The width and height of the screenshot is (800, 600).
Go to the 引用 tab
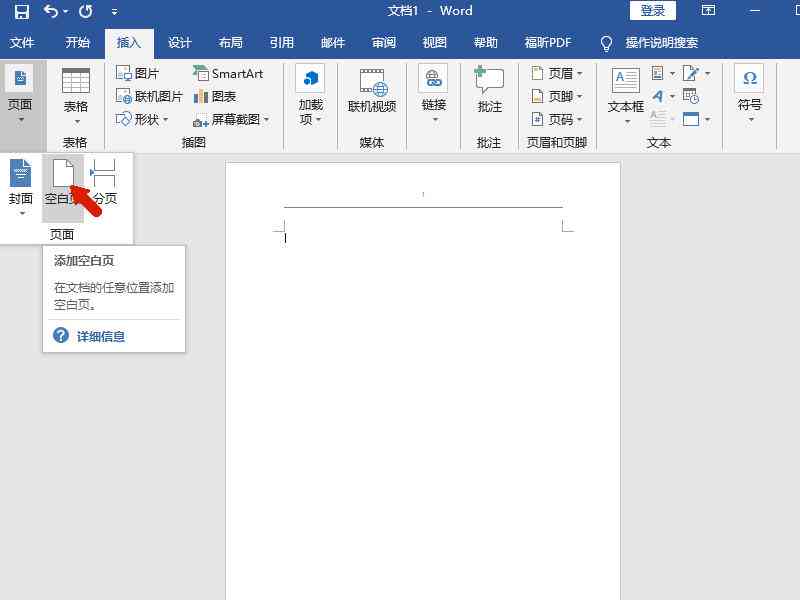coord(282,42)
